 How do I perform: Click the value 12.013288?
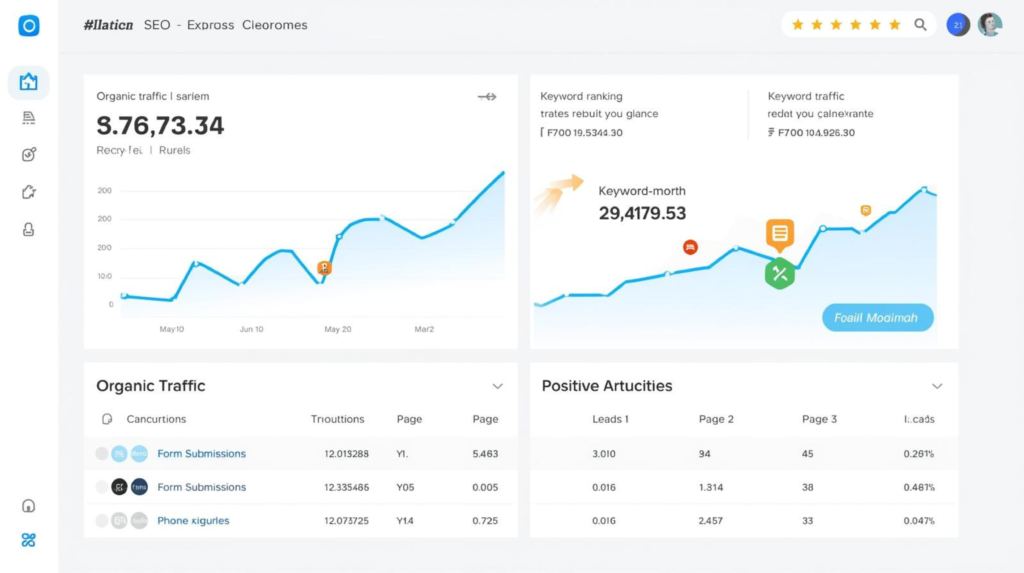point(346,453)
